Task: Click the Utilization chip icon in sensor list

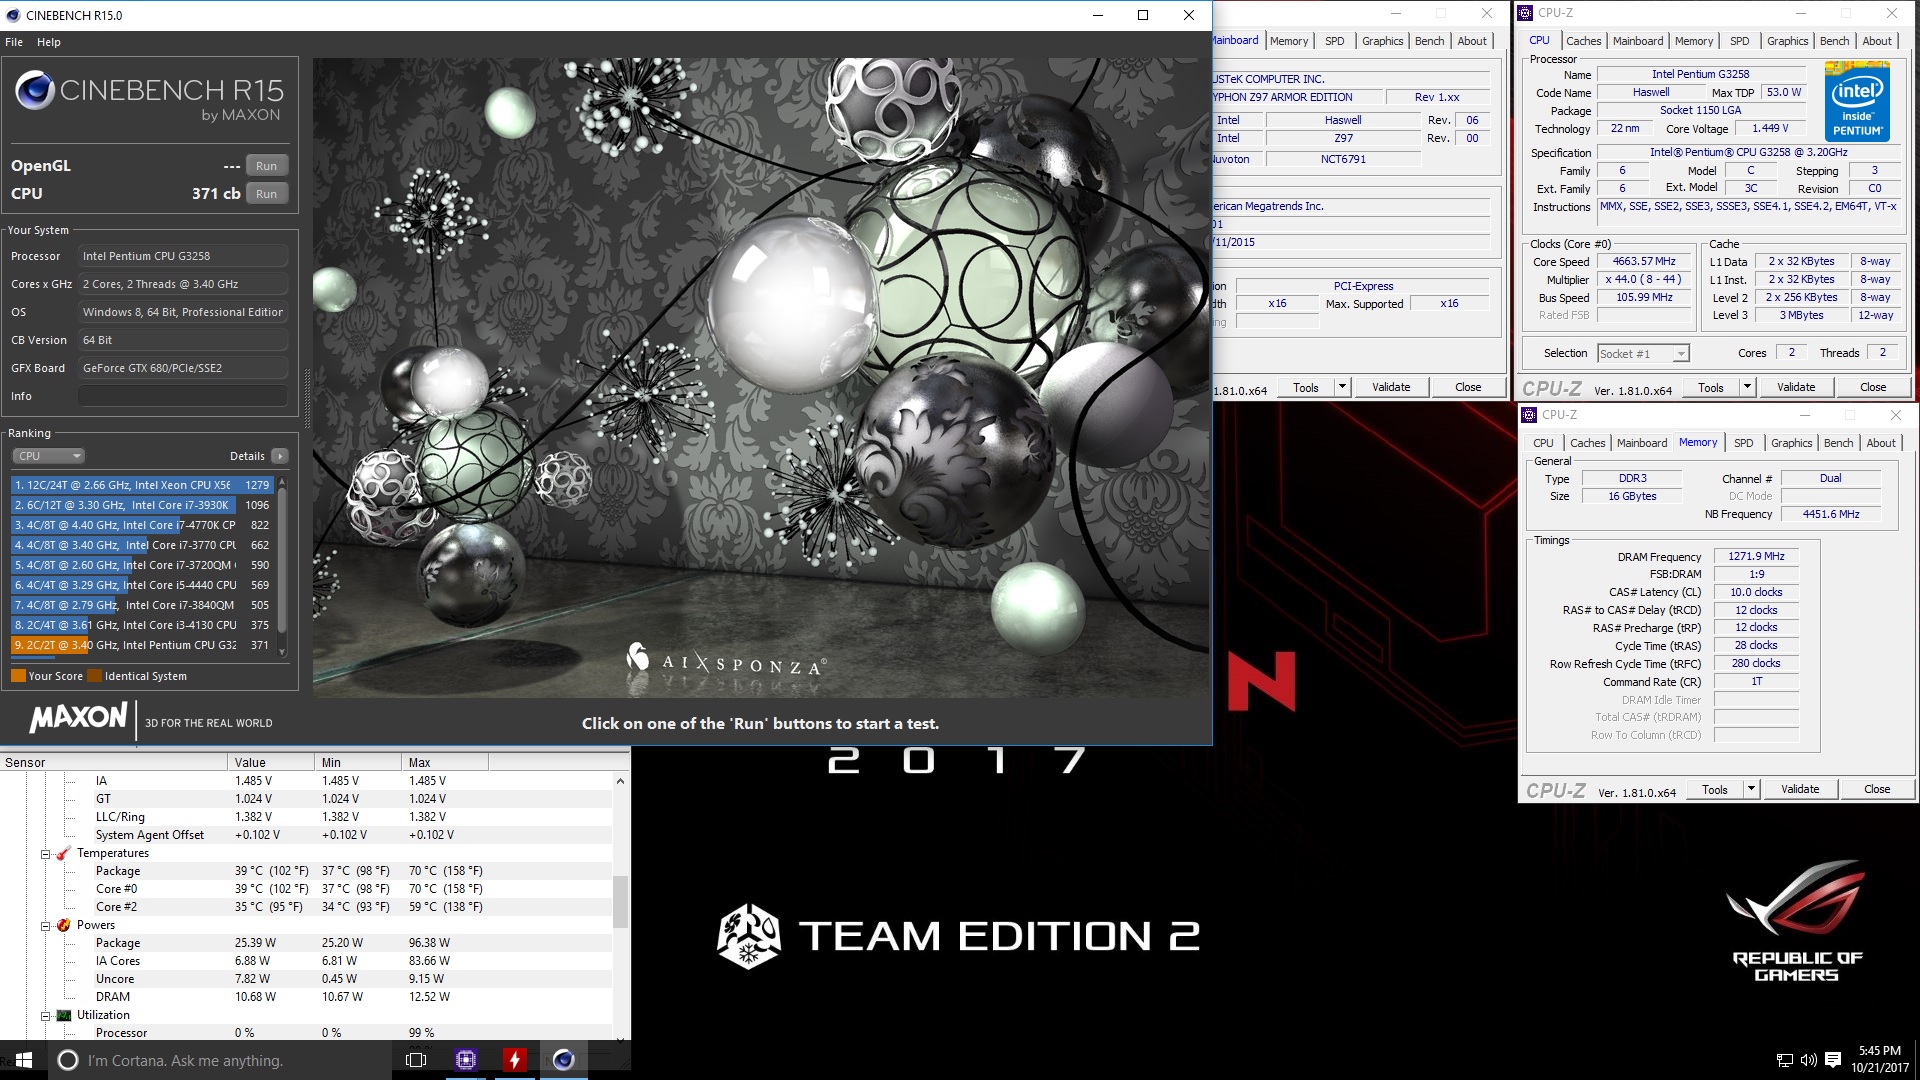Action: (63, 1015)
